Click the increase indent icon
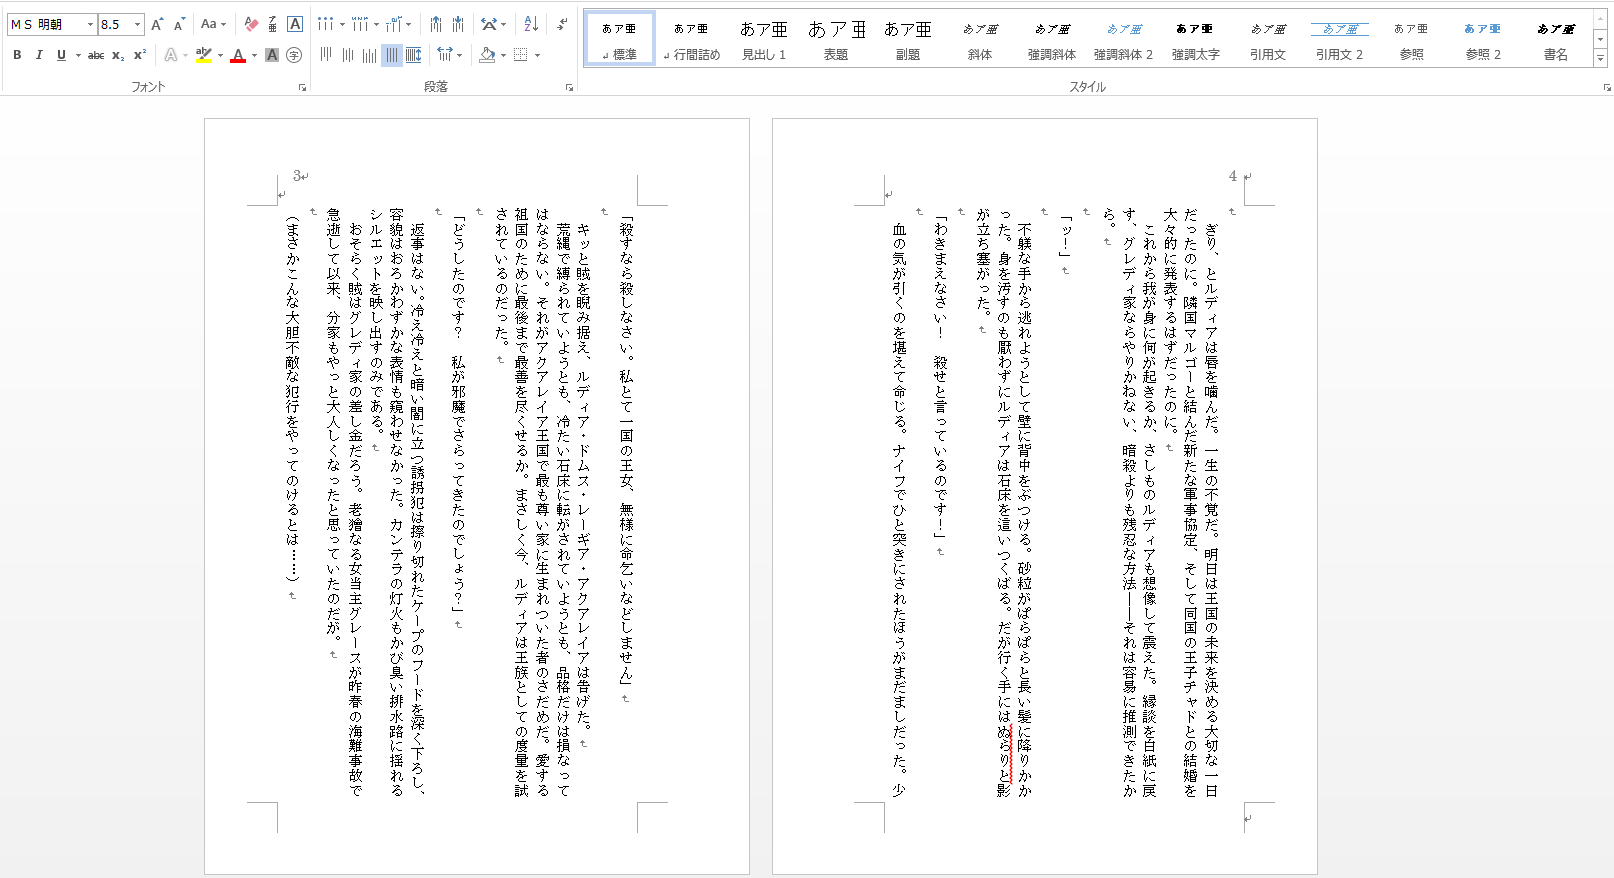Screen dimensions: 1614x878 pos(458,24)
